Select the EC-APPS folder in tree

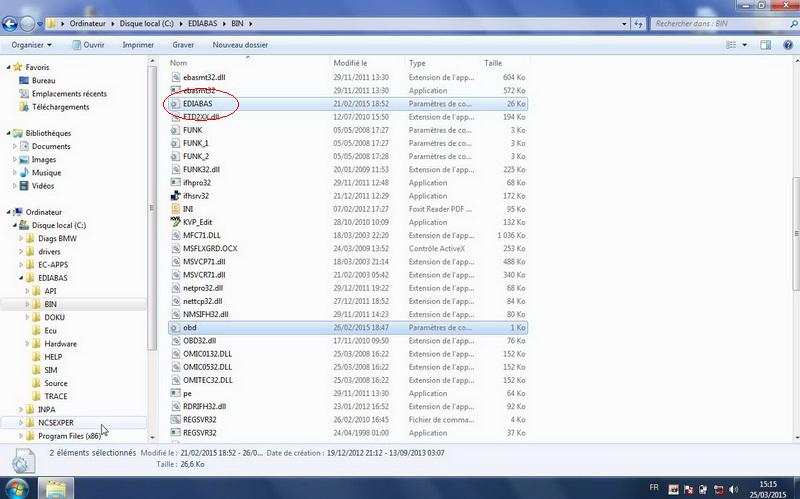click(53, 265)
